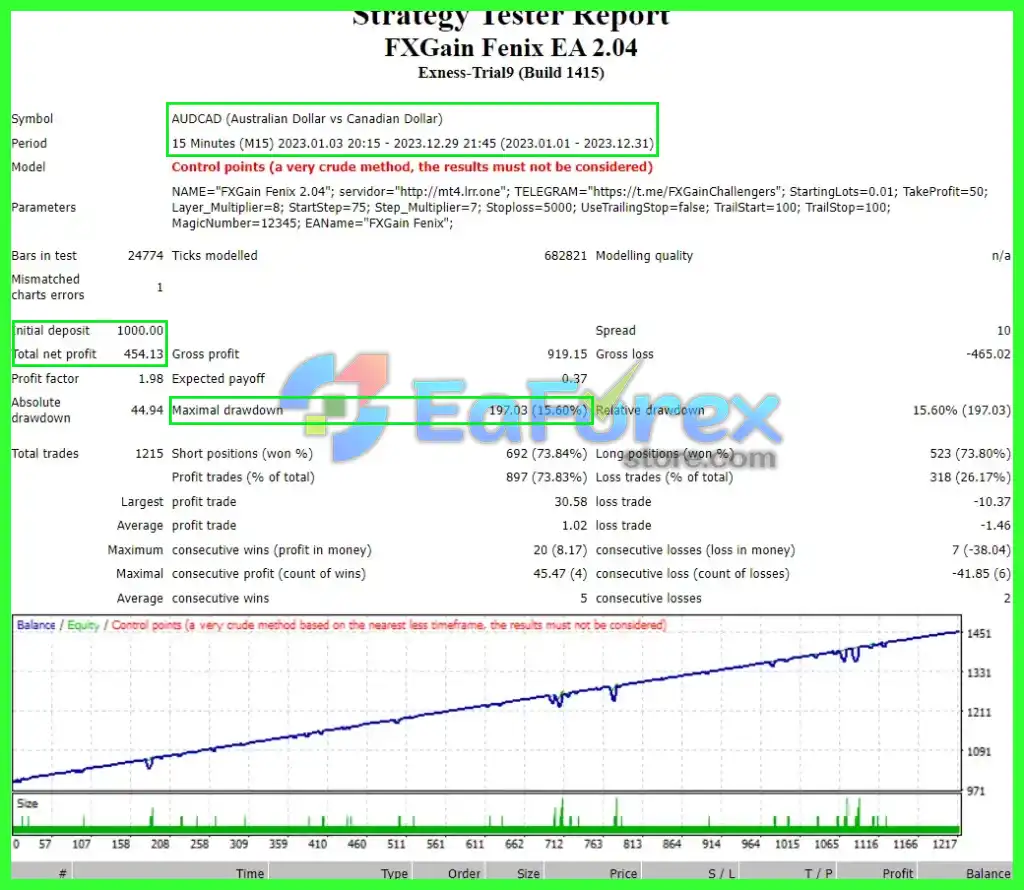Click Average loss trade value -1.46
Screen dimensions: 1024x890
coord(995,526)
